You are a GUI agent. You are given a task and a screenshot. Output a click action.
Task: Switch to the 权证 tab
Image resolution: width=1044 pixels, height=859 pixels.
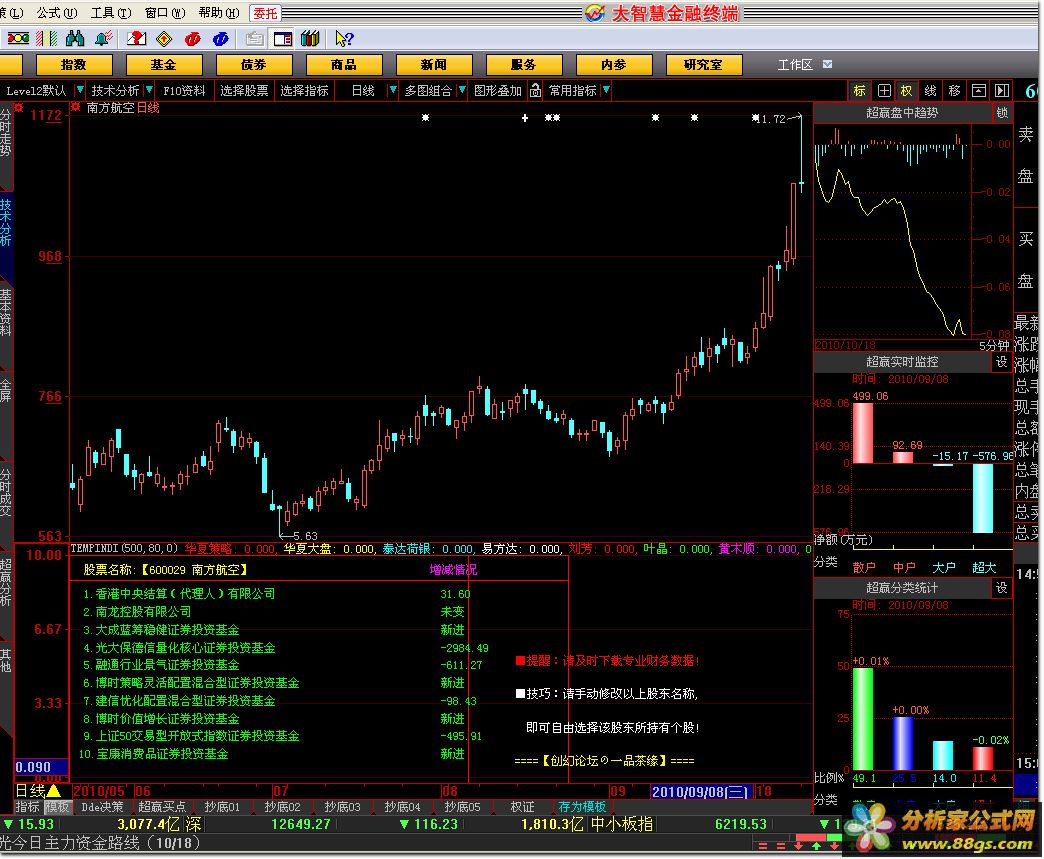(522, 807)
